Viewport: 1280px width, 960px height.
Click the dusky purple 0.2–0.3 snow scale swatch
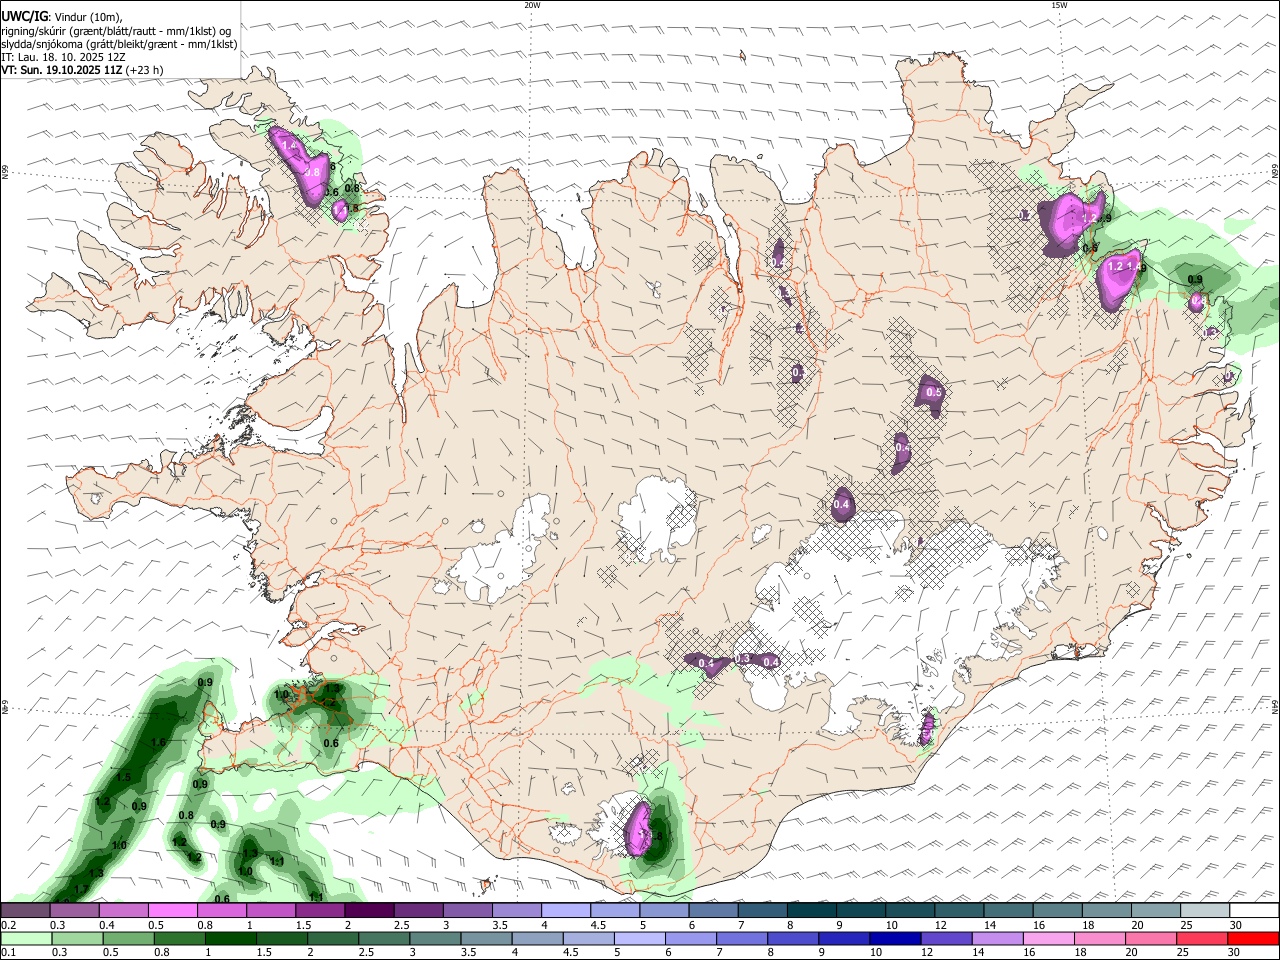pyautogui.click(x=25, y=911)
